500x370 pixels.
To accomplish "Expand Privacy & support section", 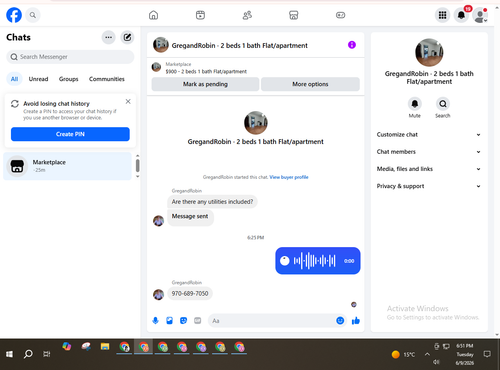I will point(429,186).
